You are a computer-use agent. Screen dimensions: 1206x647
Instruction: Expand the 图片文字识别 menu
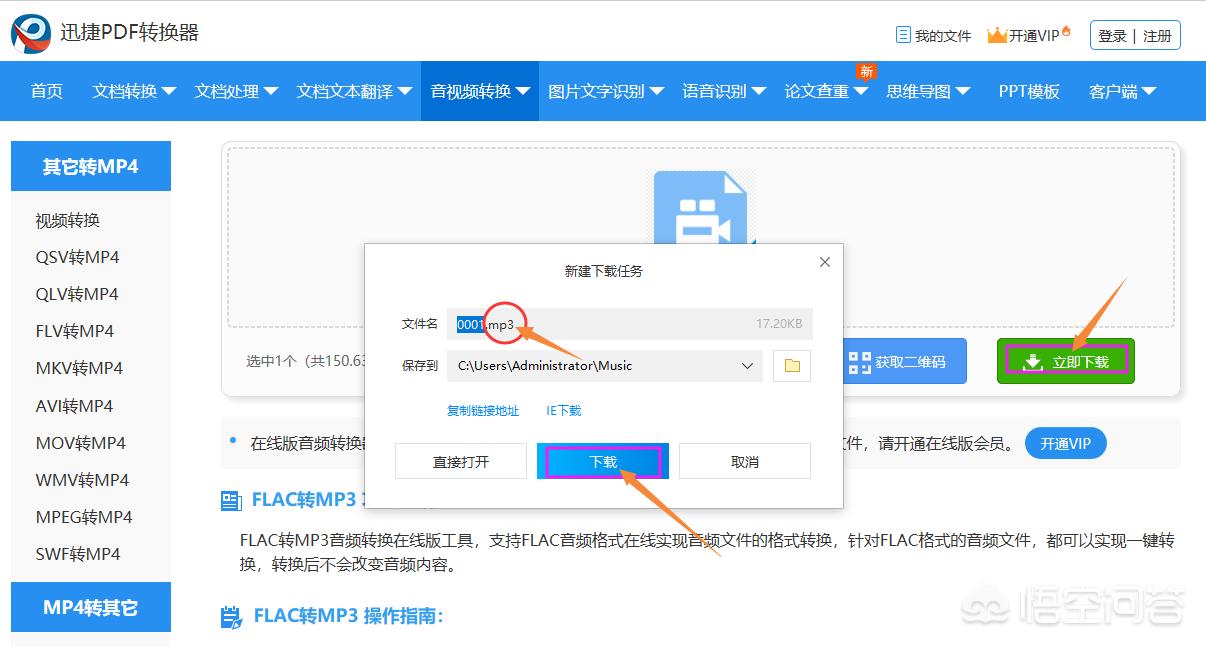coord(606,91)
